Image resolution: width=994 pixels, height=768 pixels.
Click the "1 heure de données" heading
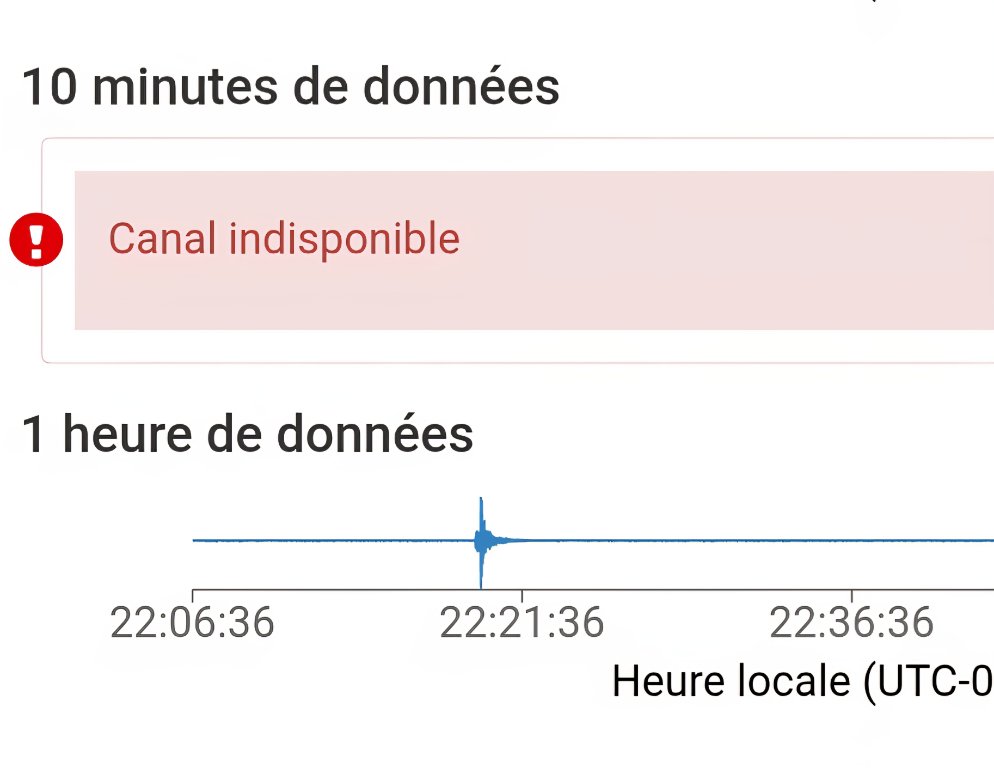pyautogui.click(x=247, y=434)
